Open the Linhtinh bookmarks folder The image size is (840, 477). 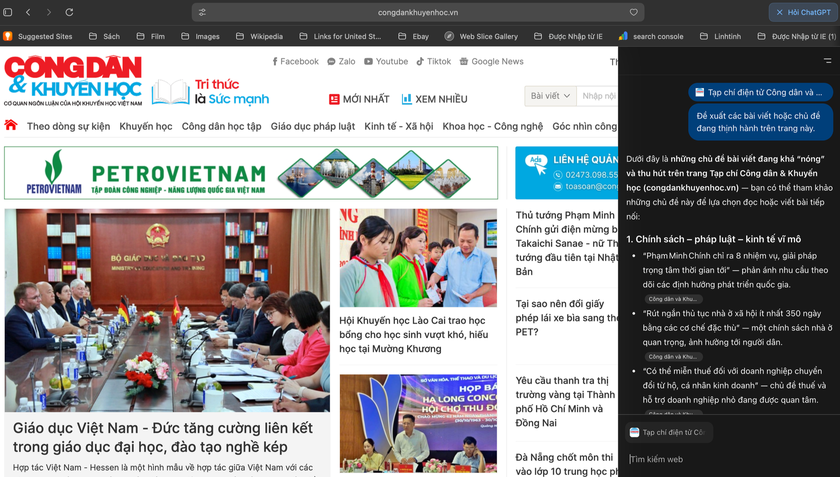coord(720,36)
